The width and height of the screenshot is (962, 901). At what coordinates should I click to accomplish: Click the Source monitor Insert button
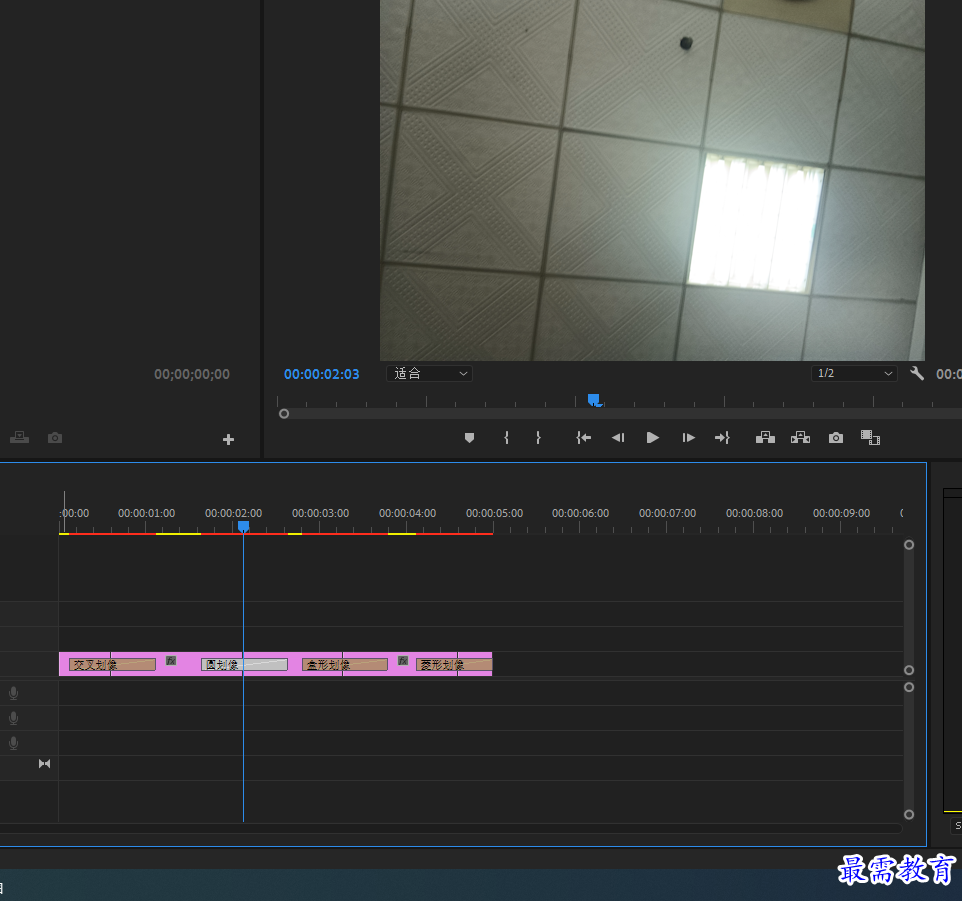tap(20, 438)
